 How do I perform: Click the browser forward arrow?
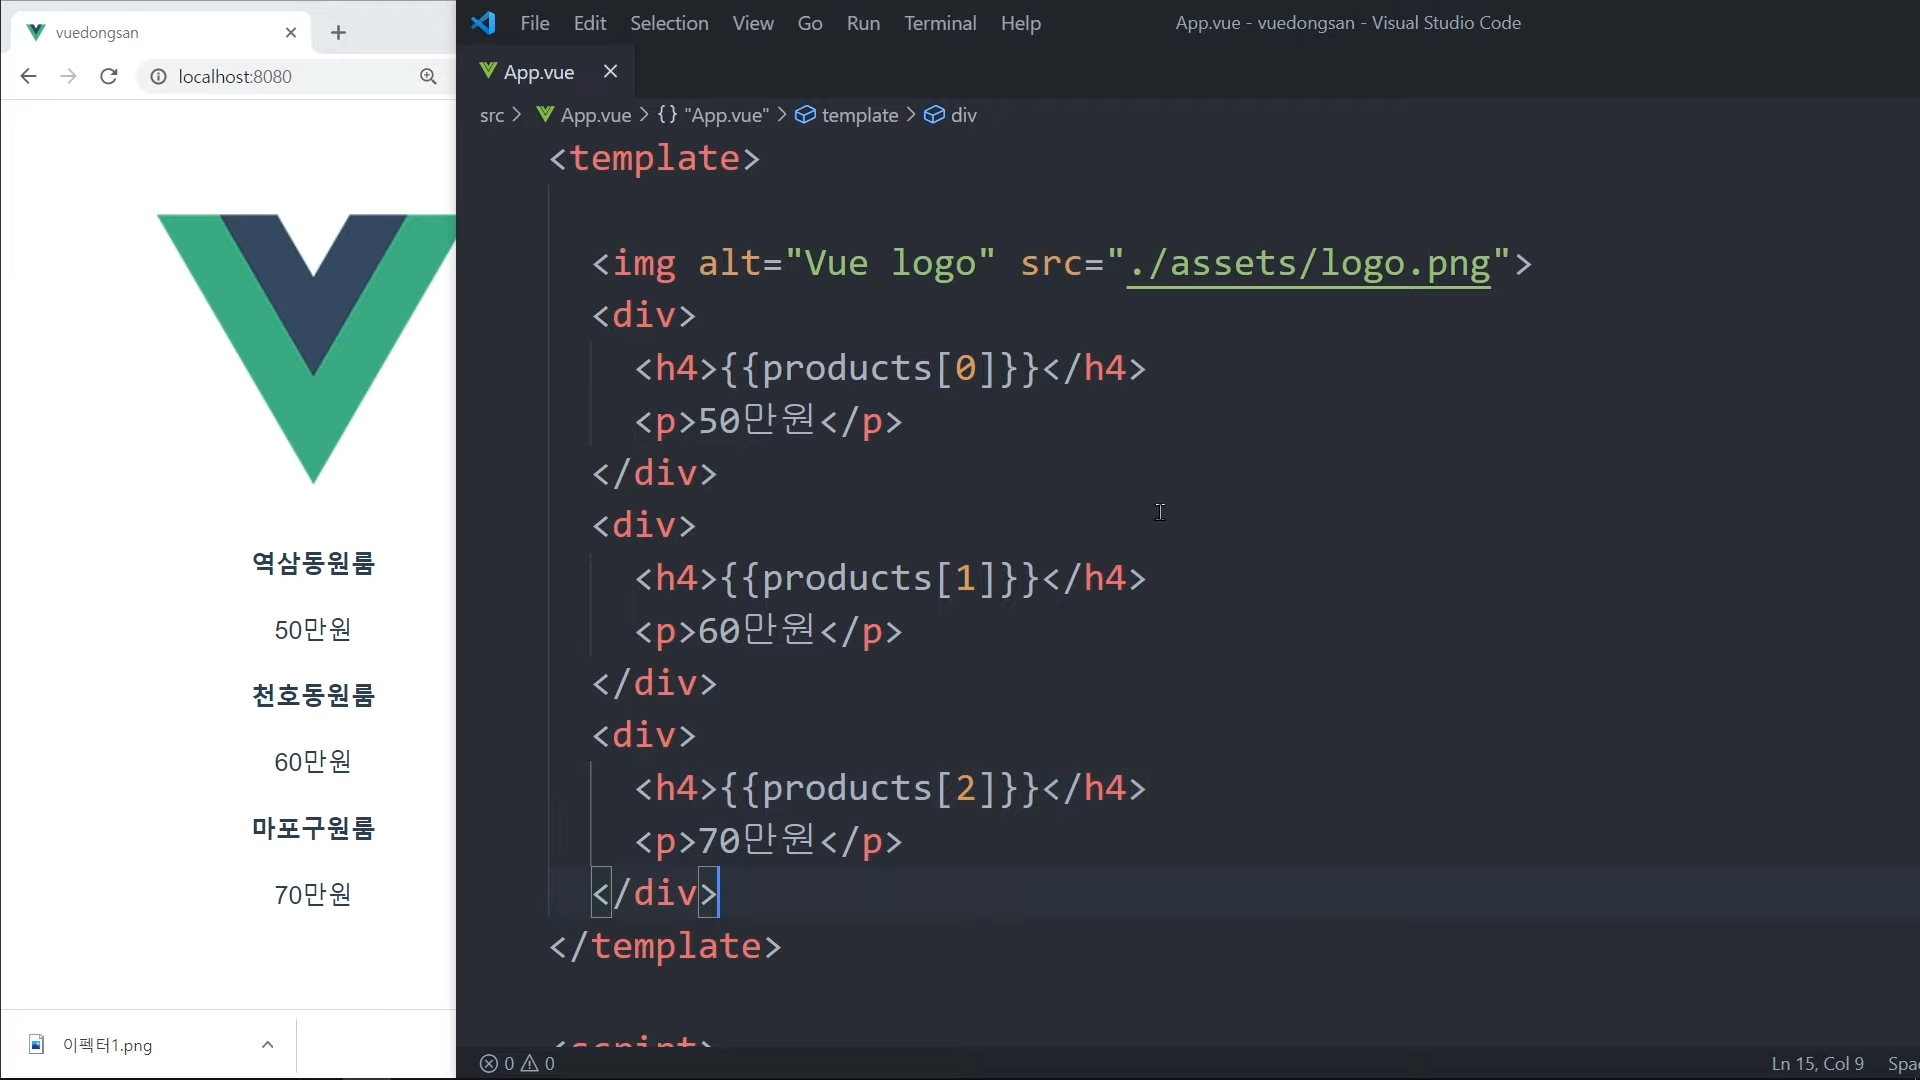pos(68,76)
